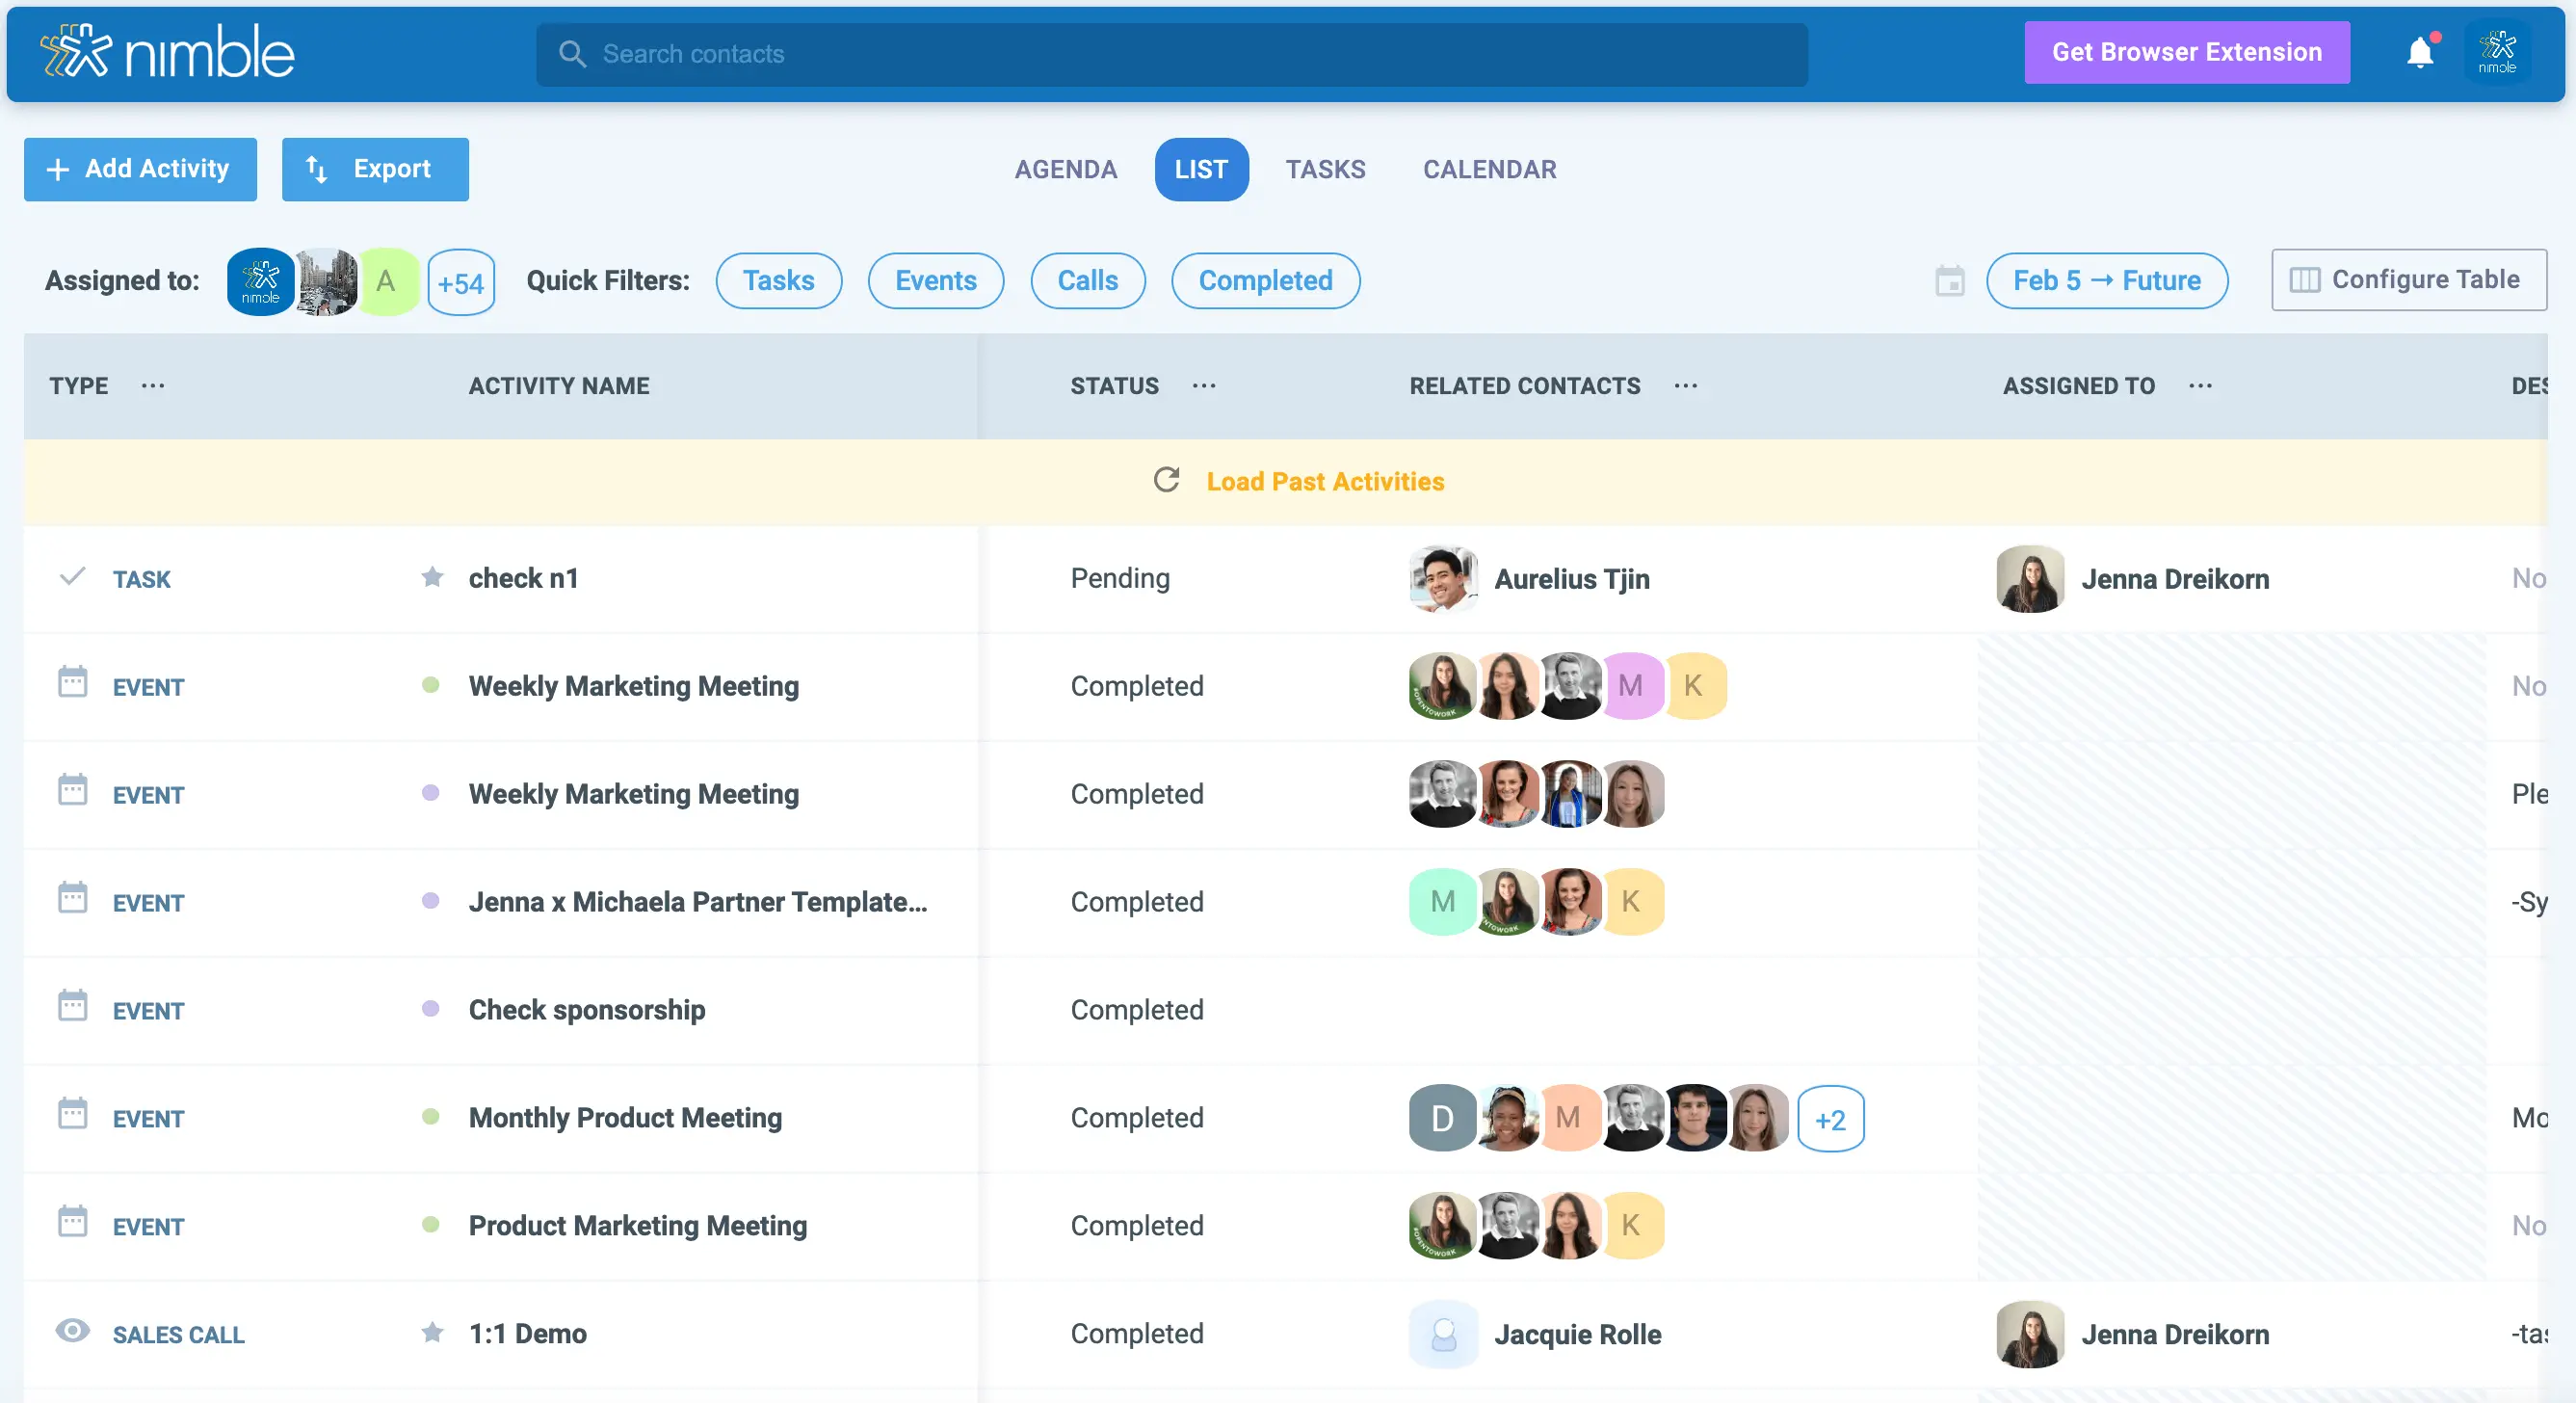Expand the +54 assignees list
Screen dimensions: 2576x1403
pyautogui.click(x=461, y=282)
